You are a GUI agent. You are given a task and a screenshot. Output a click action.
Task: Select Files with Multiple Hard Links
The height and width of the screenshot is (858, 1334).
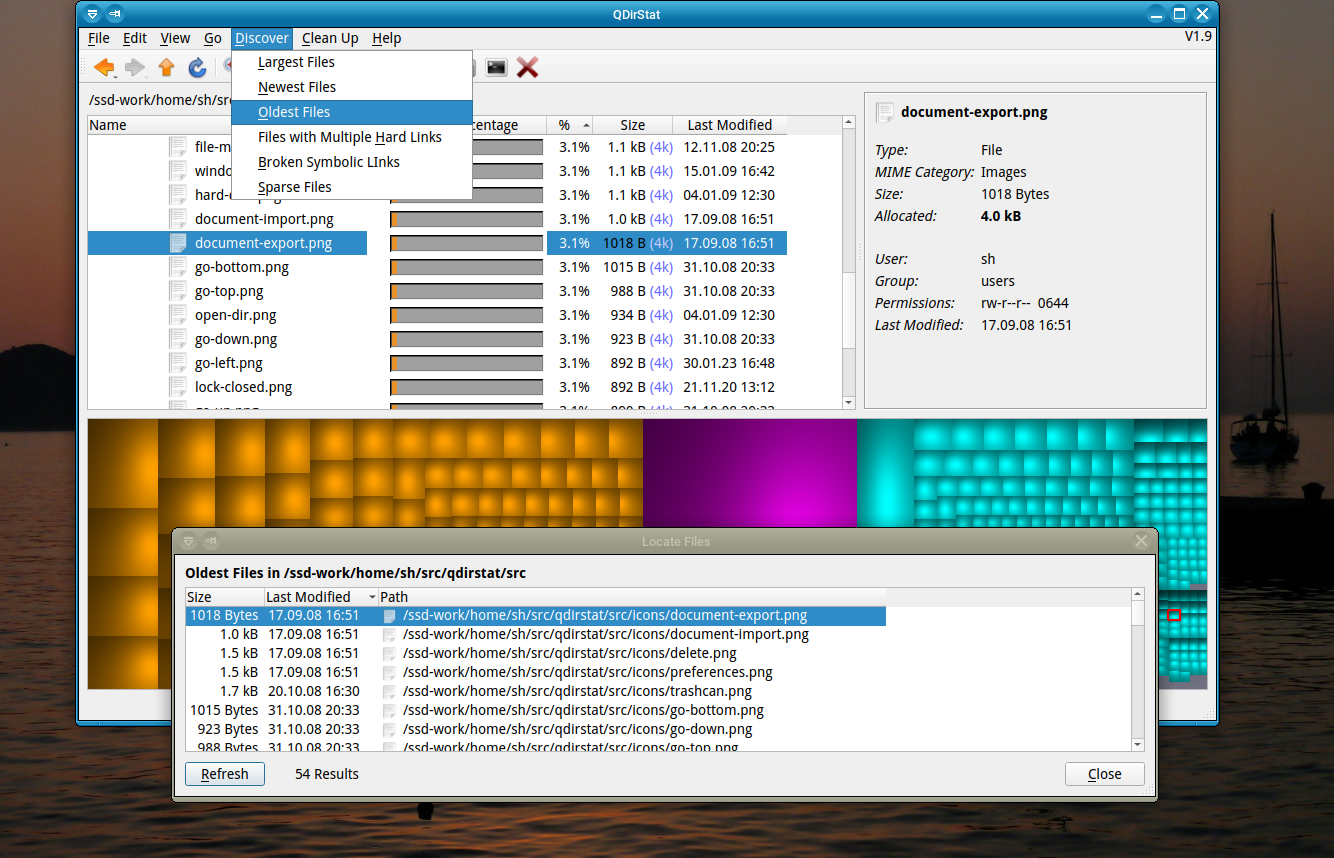click(x=352, y=137)
